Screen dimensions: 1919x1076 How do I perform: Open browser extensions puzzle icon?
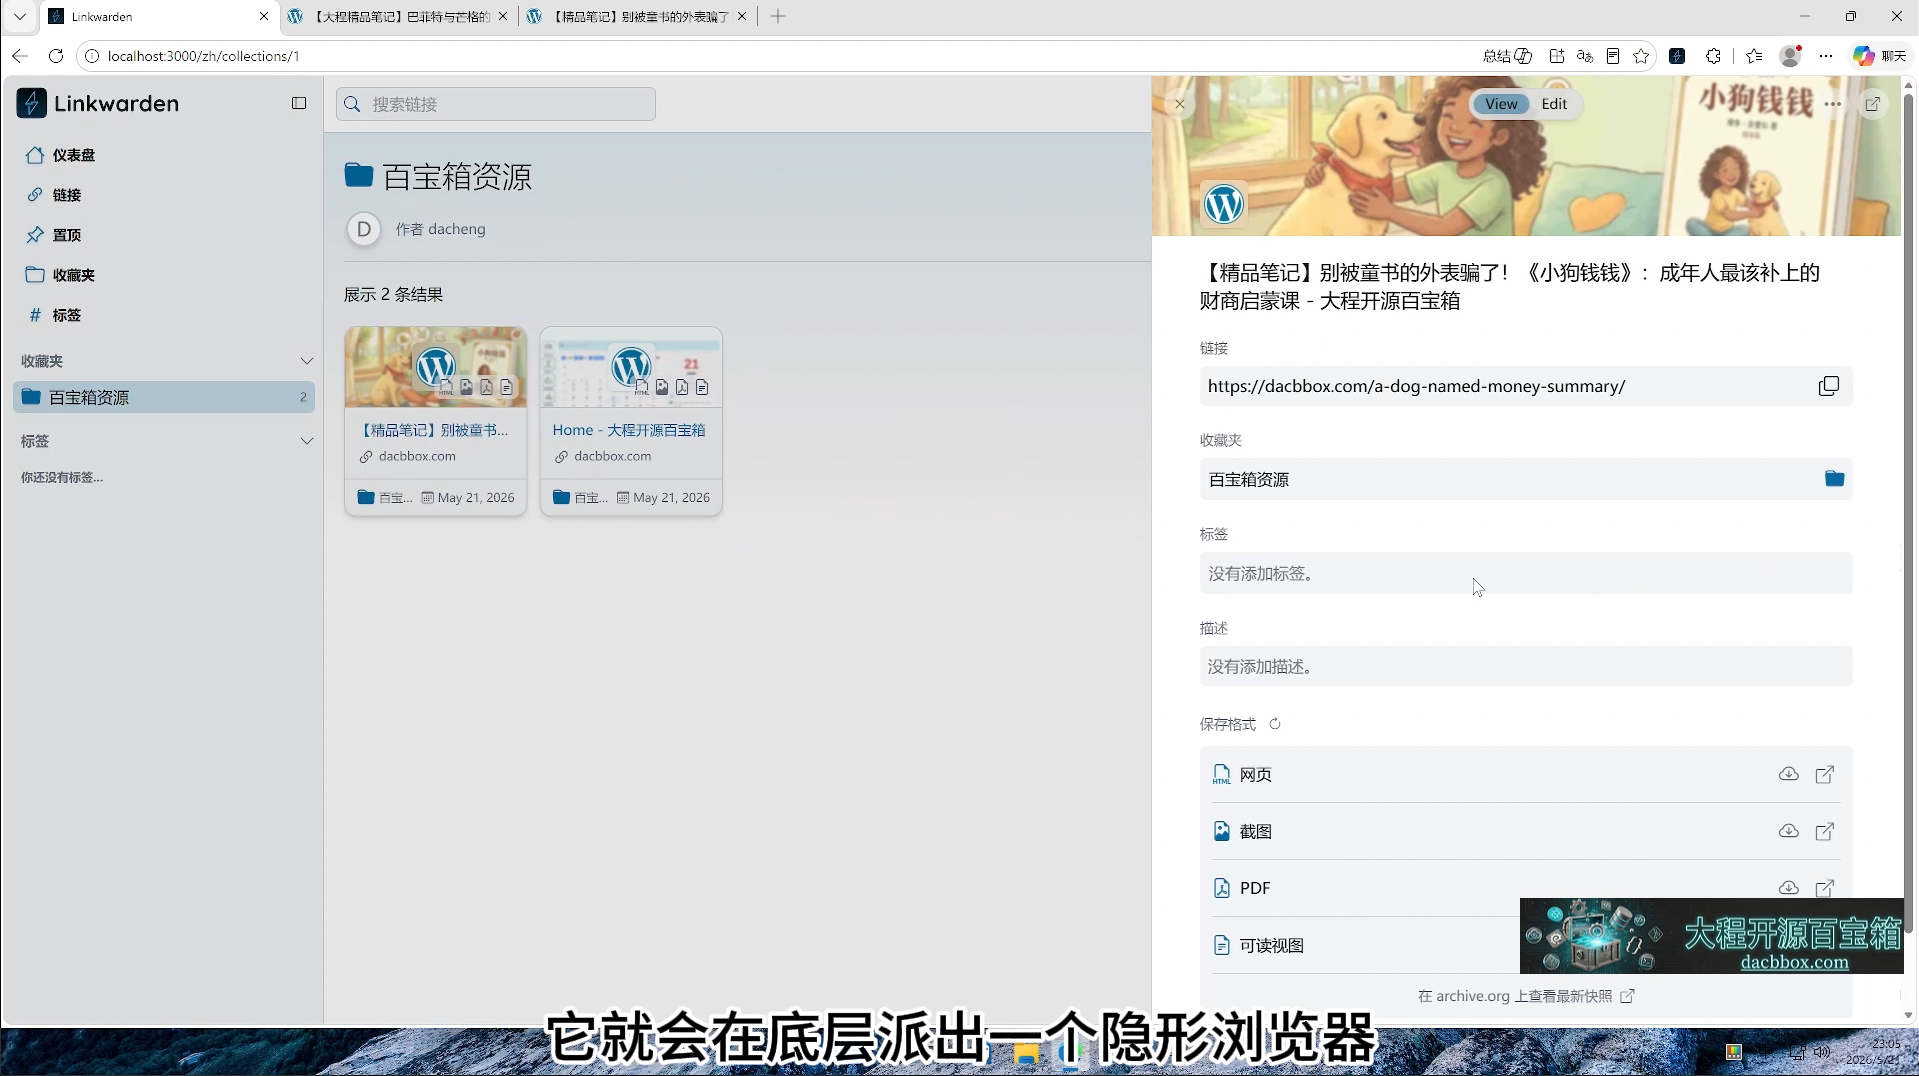click(1713, 56)
